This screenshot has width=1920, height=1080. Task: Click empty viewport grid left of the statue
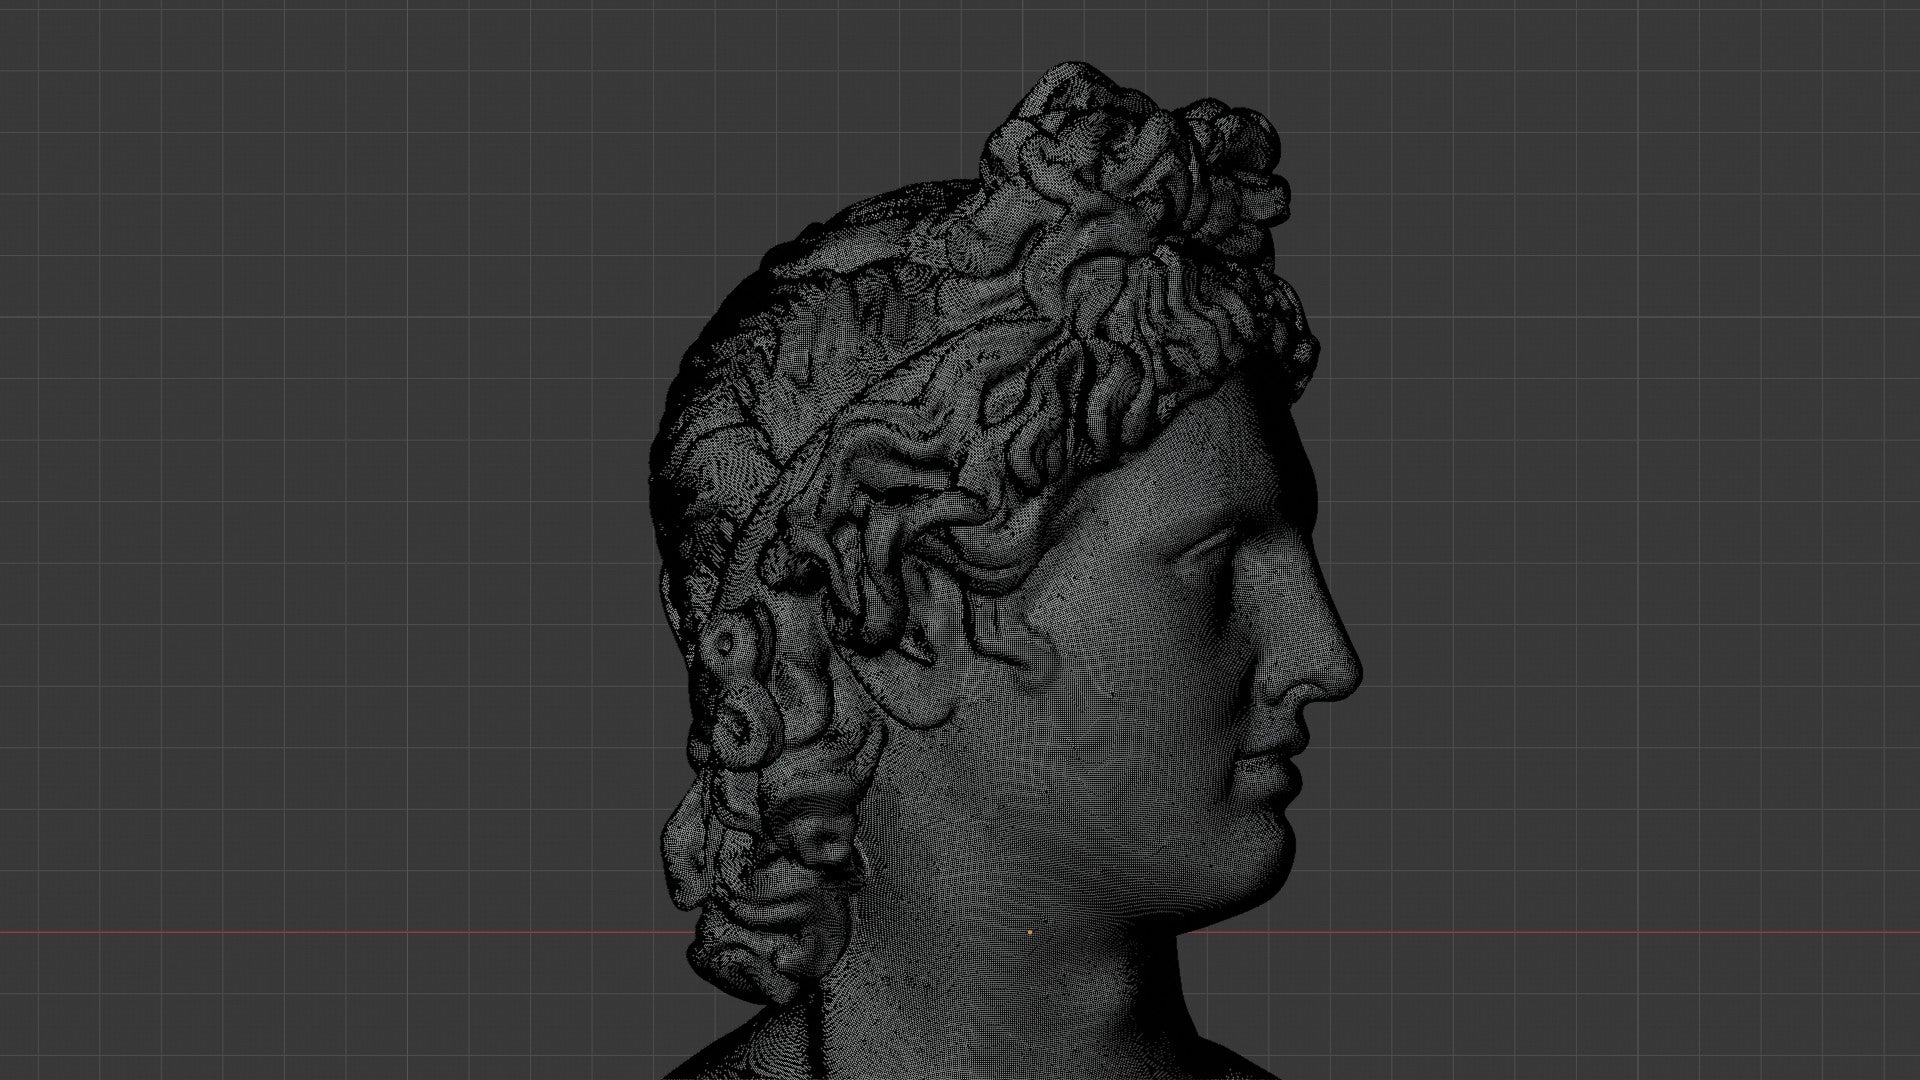(x=300, y=500)
